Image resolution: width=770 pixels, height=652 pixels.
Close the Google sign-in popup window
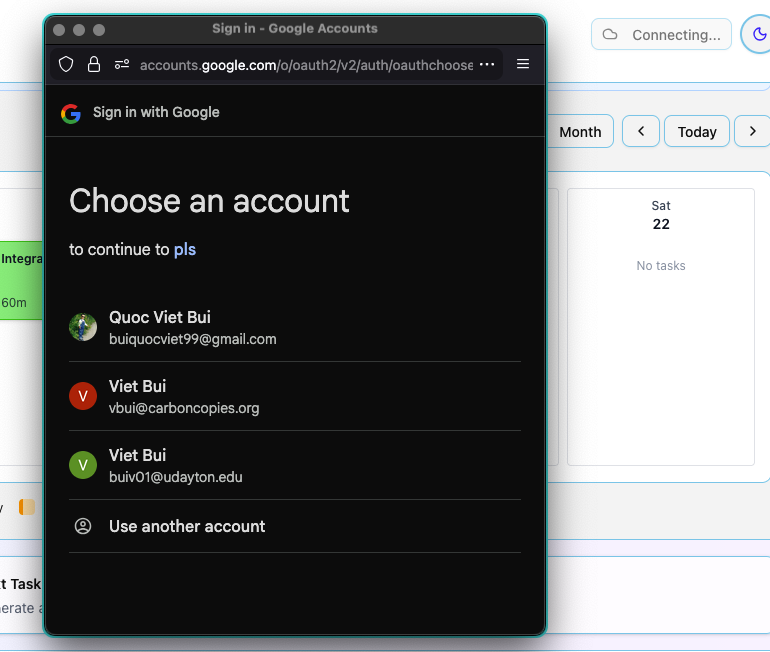[x=59, y=30]
